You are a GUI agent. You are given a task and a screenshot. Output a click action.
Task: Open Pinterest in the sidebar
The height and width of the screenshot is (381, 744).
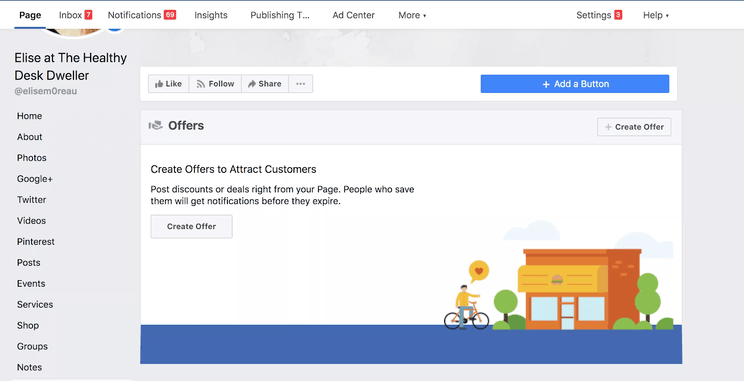(36, 242)
